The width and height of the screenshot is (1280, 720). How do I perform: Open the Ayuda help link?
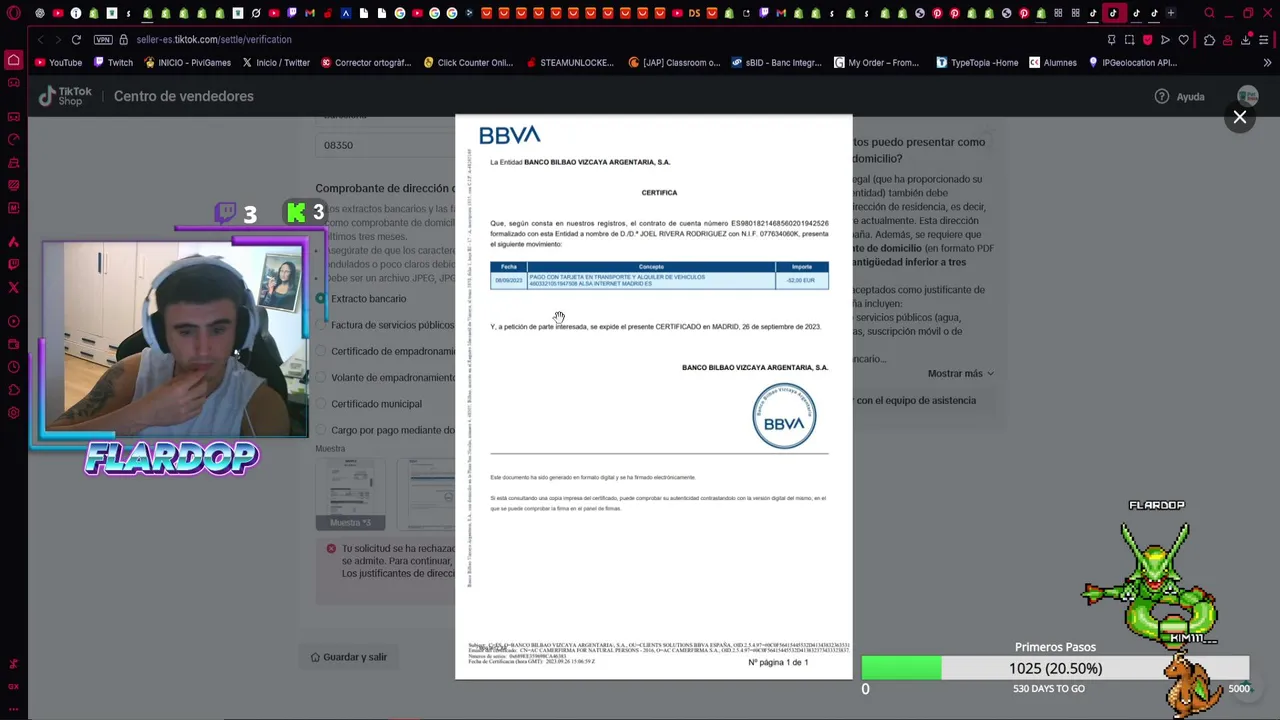coord(1180,97)
